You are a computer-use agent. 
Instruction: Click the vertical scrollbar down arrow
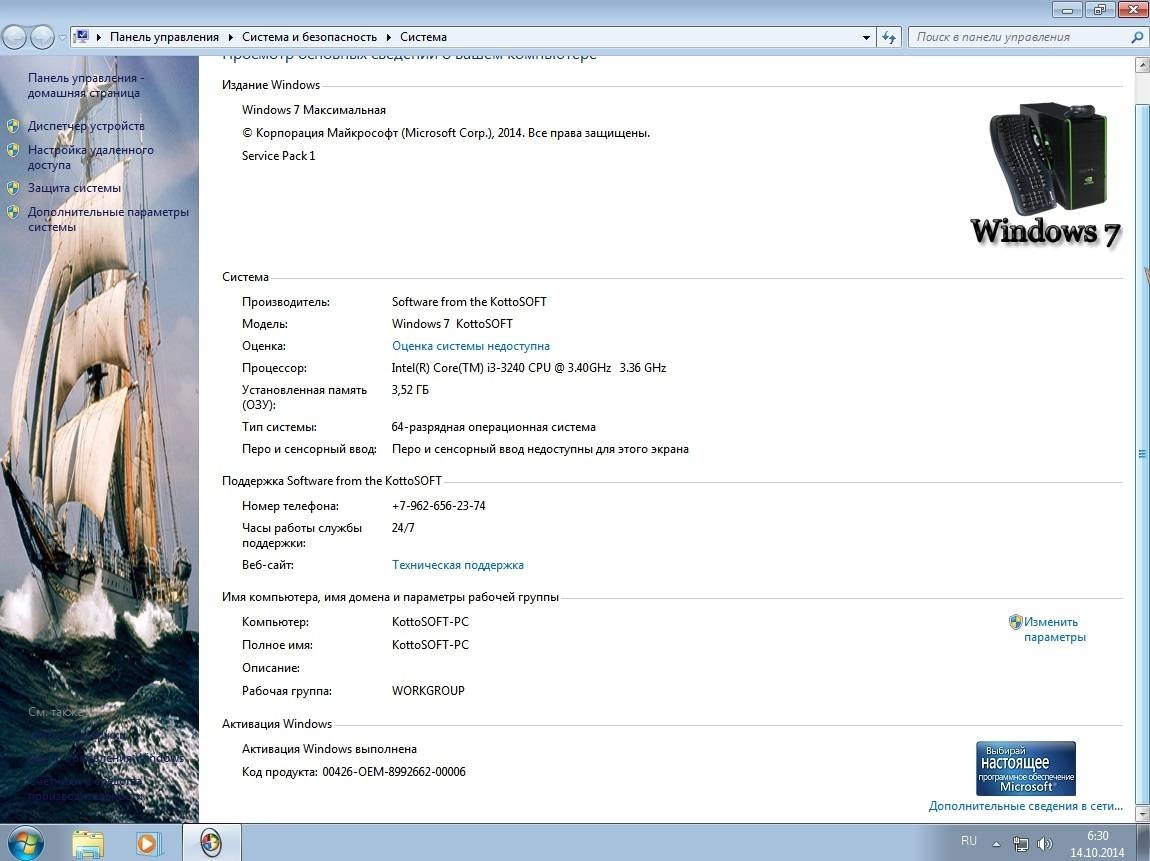click(x=1142, y=814)
